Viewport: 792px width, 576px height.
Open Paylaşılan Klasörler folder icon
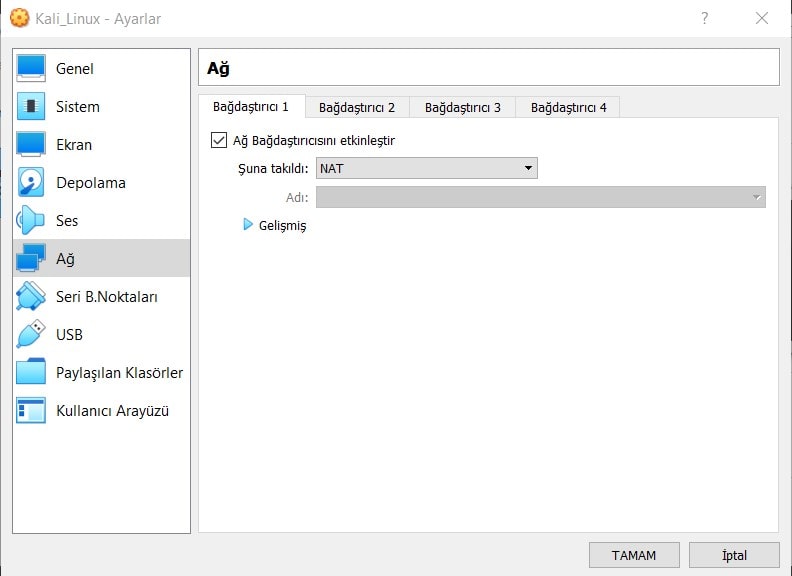click(31, 372)
